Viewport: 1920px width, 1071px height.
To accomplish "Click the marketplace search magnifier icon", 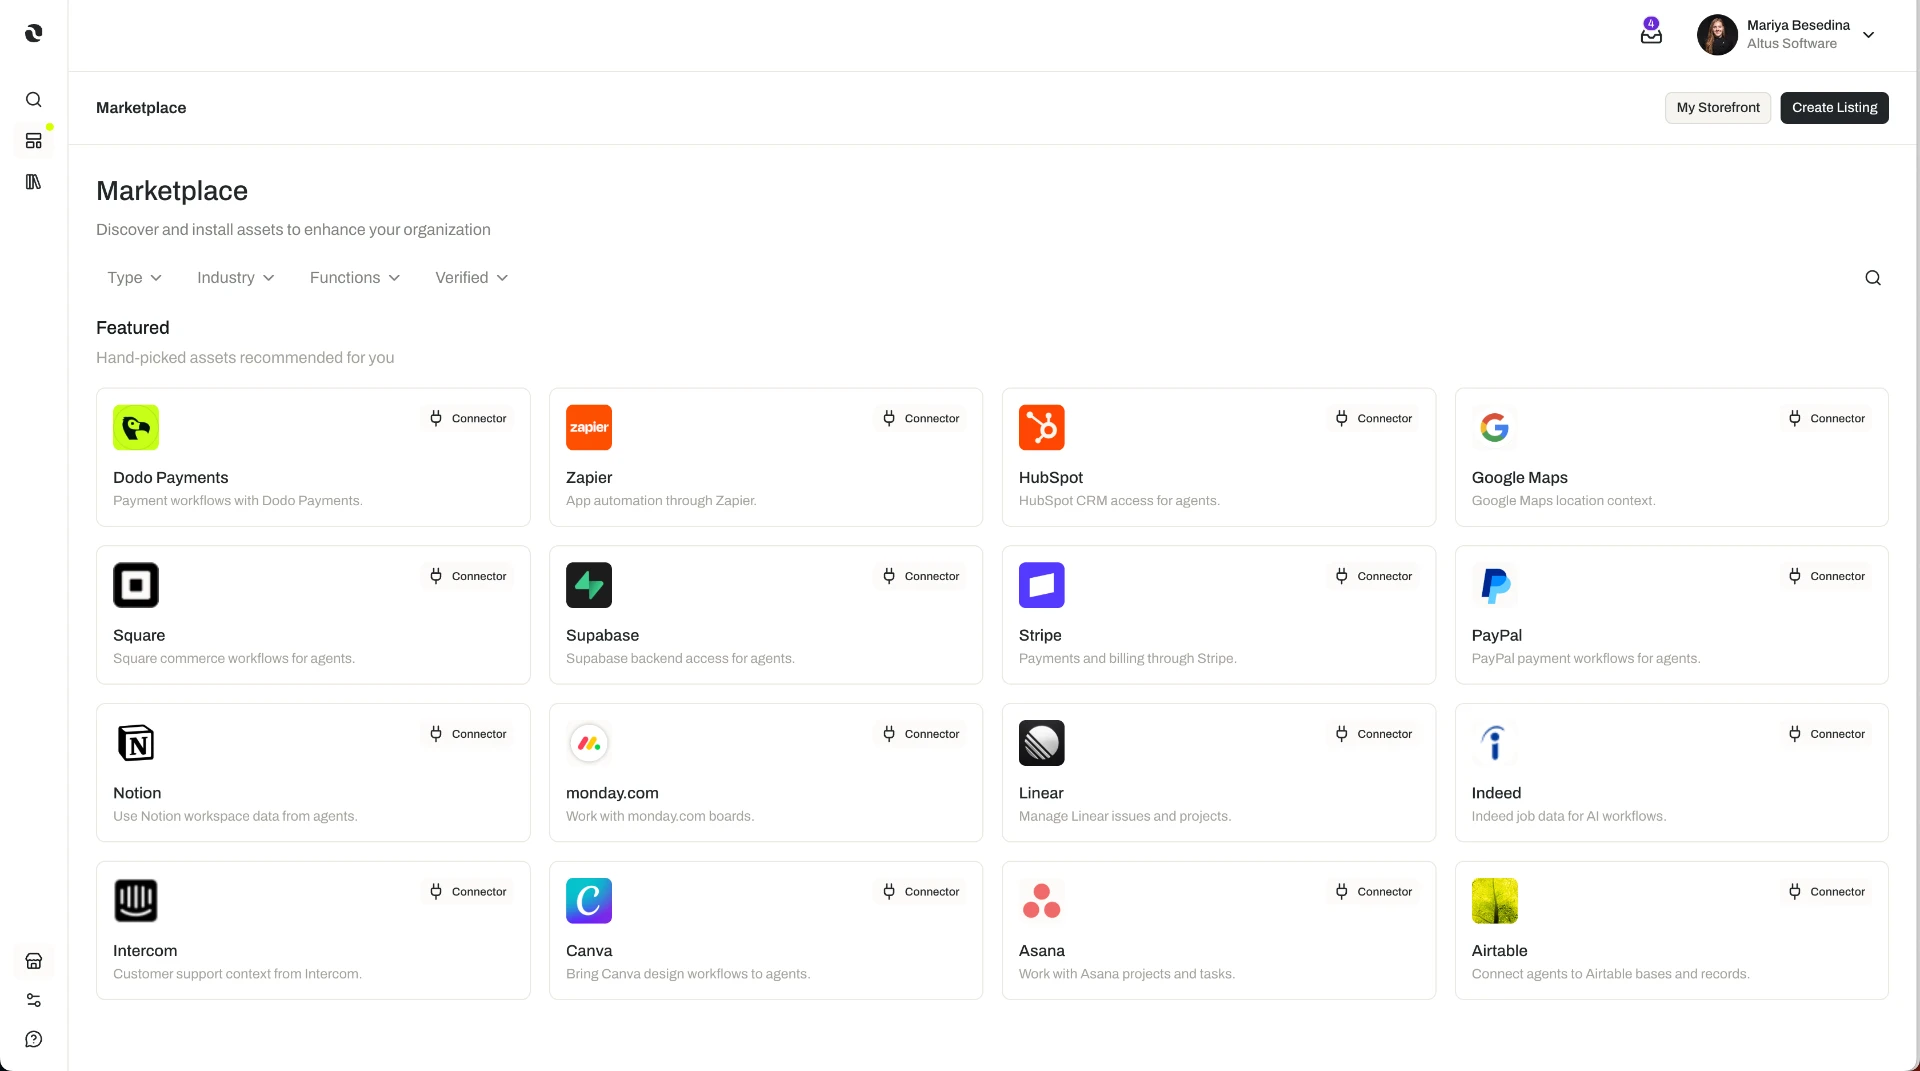I will pyautogui.click(x=1873, y=278).
